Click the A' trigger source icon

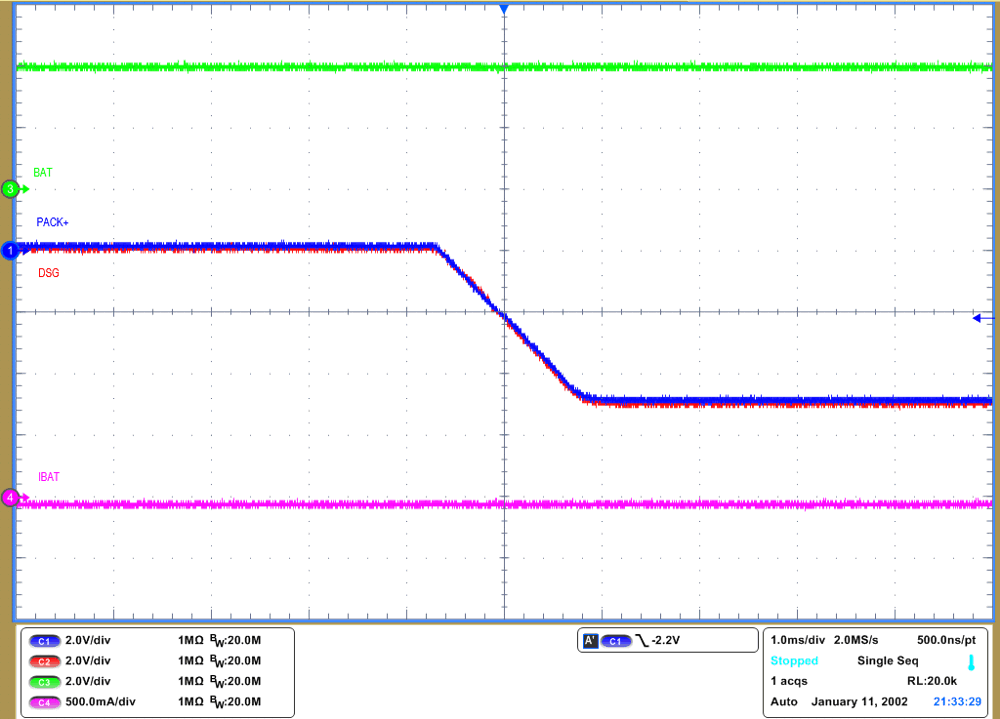(x=590, y=640)
